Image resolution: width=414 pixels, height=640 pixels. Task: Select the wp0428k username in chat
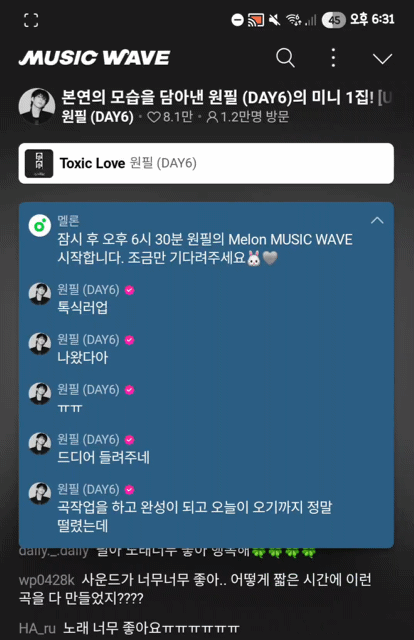click(x=47, y=580)
